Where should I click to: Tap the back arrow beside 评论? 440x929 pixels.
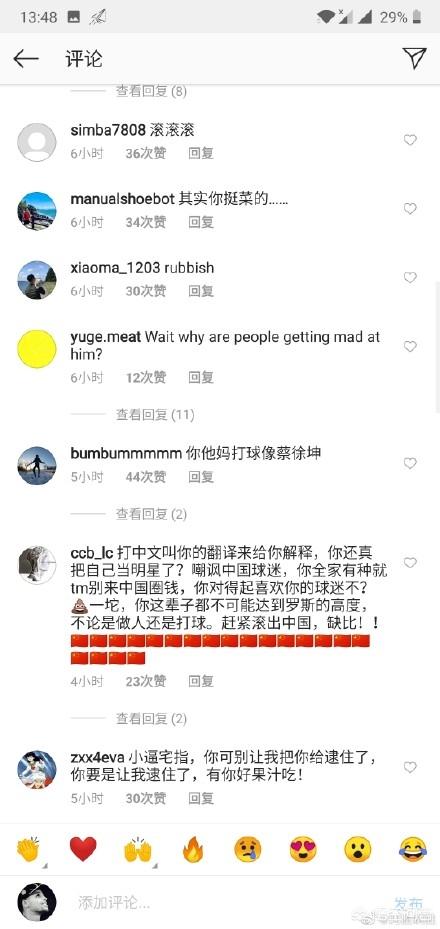(25, 59)
